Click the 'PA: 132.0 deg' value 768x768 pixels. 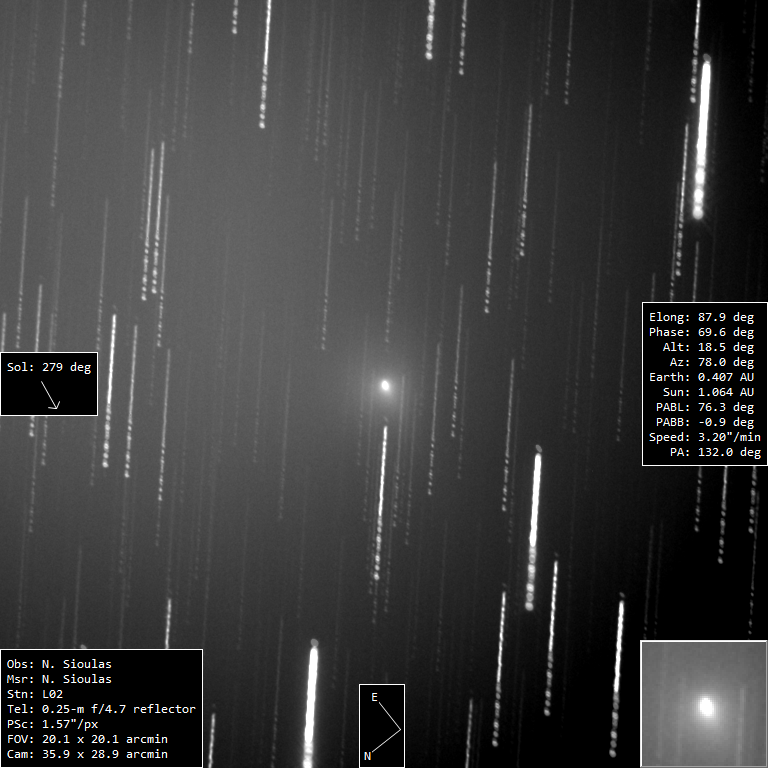[715, 452]
